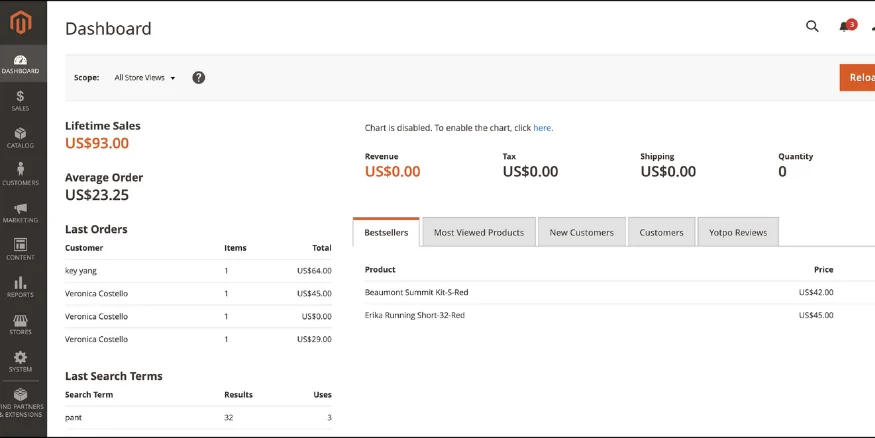Click the US$64.00 order total

pyautogui.click(x=314, y=271)
